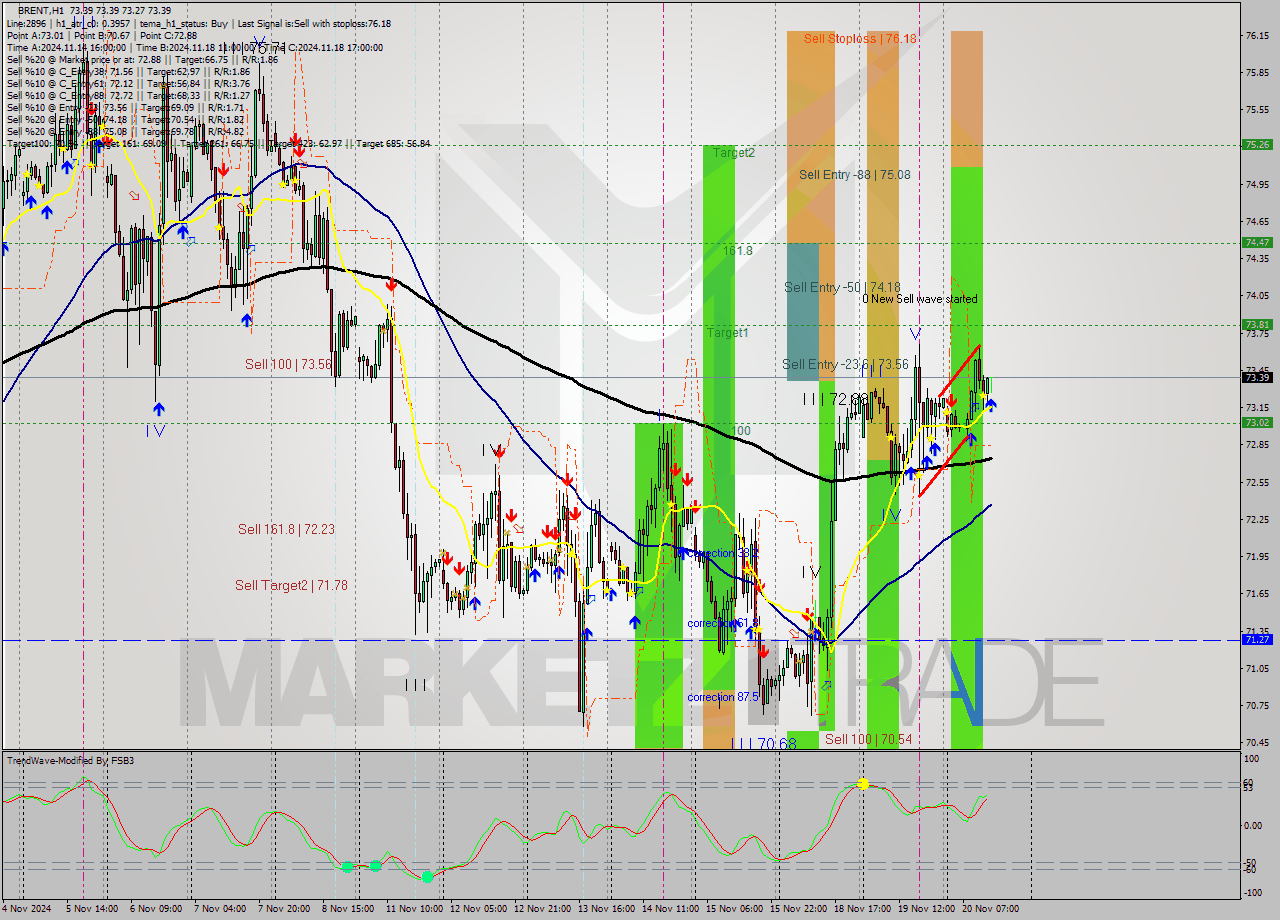The width and height of the screenshot is (1280, 920).
Task: Select the 'Sell Entry -88 | 75.08' label
Action: point(855,174)
